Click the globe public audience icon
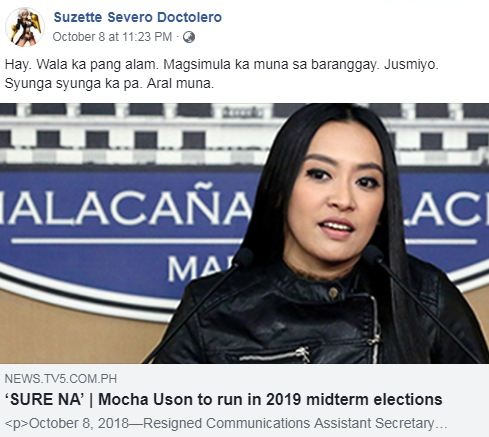The image size is (489, 437). tap(189, 37)
